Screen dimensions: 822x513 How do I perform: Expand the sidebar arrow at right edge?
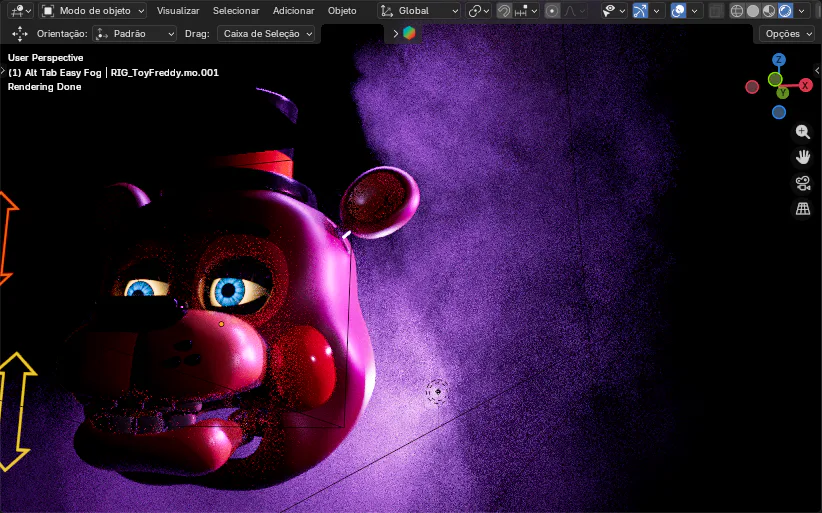click(817, 70)
